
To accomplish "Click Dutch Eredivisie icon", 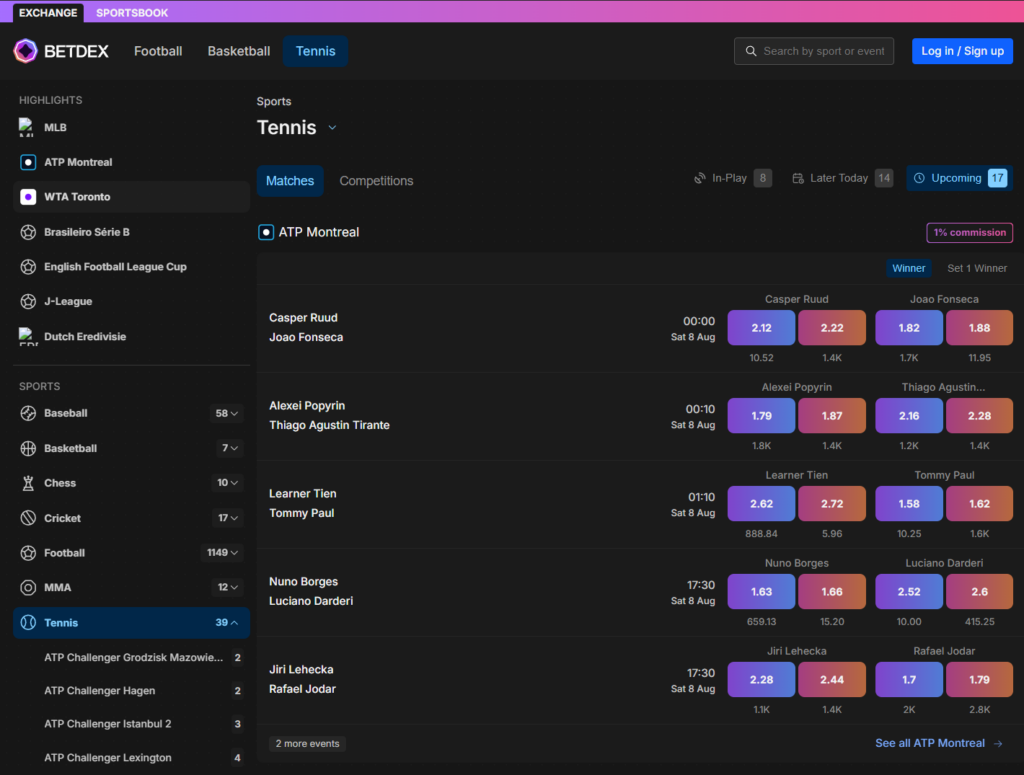I will (27, 336).
